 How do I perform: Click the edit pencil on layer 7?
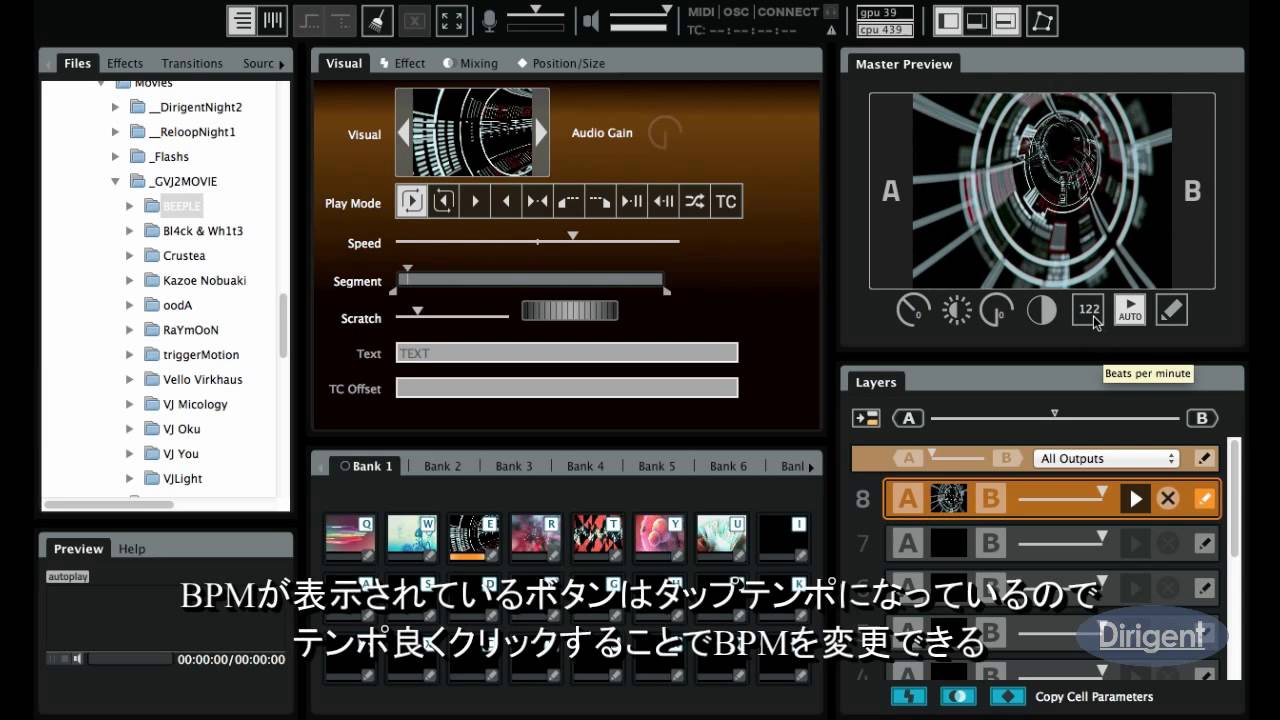click(x=1205, y=543)
